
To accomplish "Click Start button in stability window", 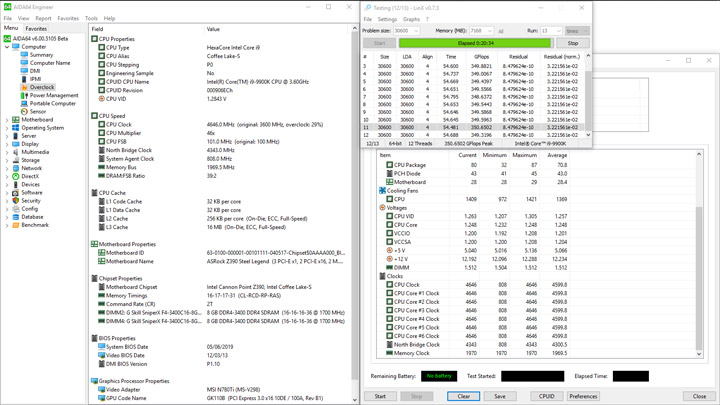I will [x=380, y=396].
